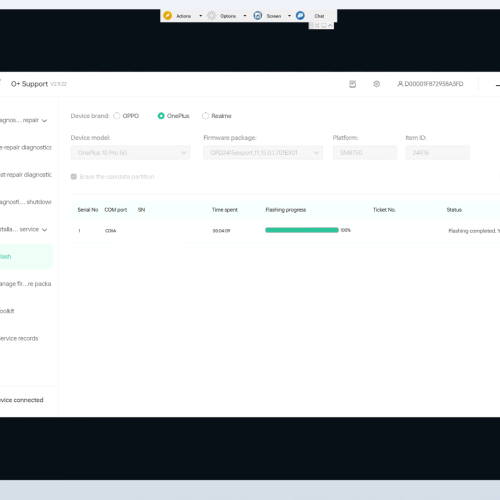Click the Ticket No. column header

pyautogui.click(x=384, y=210)
